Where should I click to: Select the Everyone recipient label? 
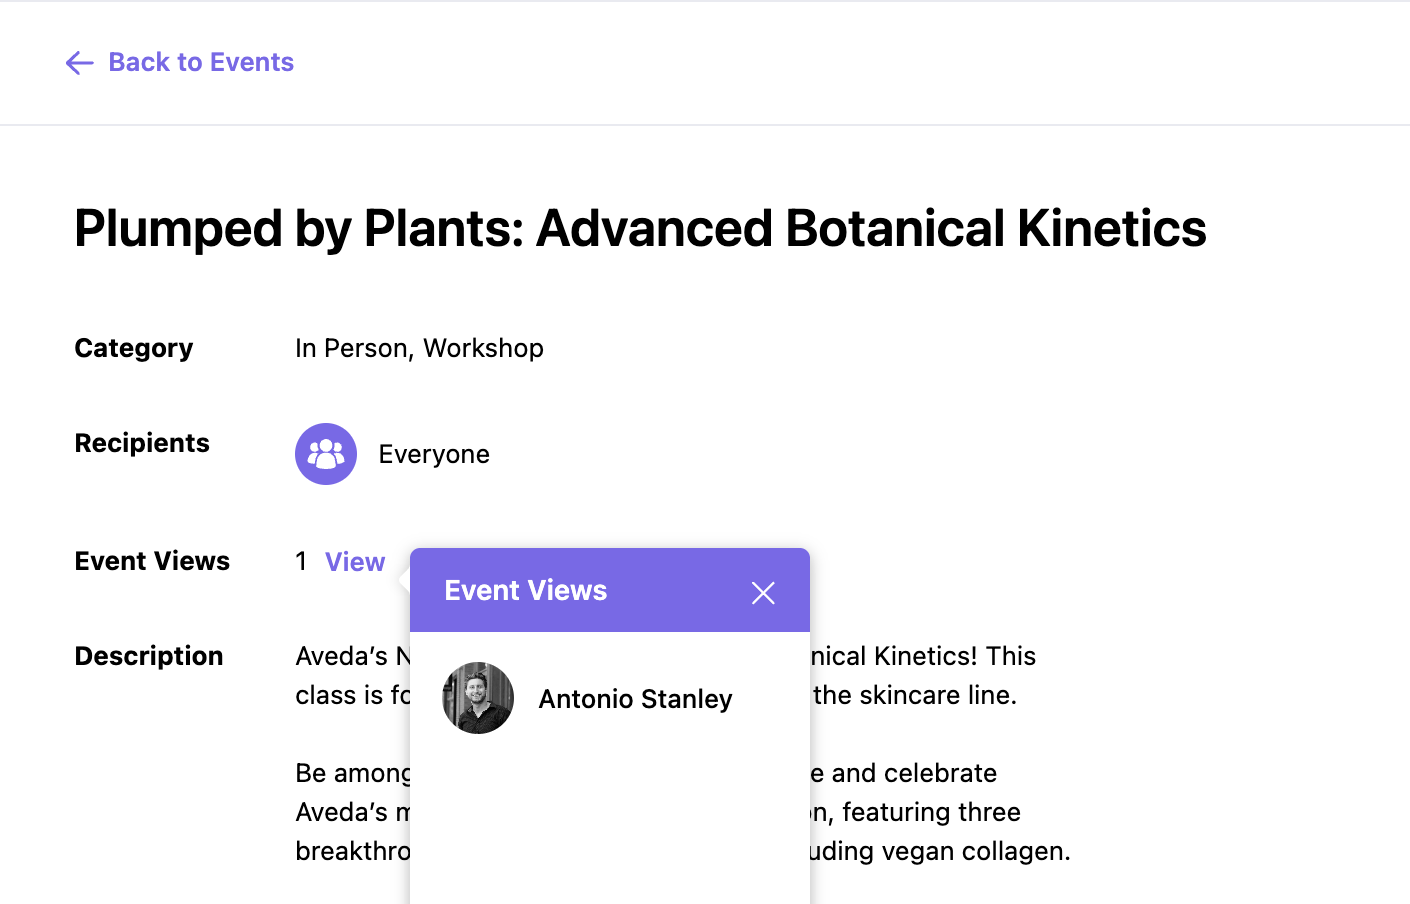[434, 454]
